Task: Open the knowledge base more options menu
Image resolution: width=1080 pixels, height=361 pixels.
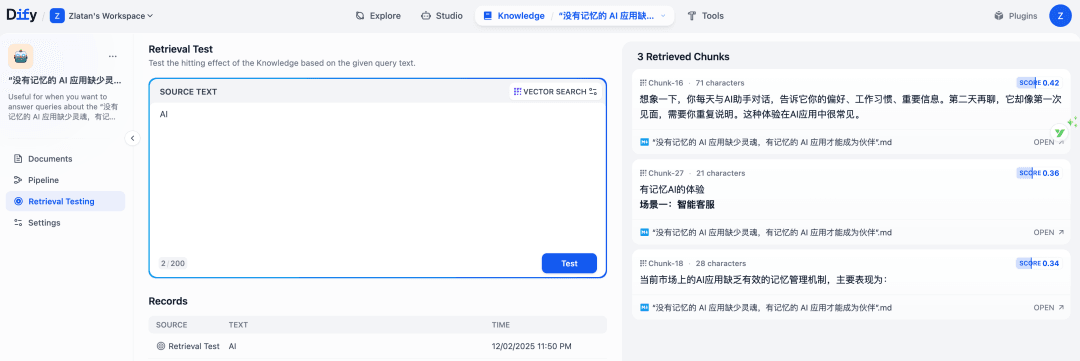Action: [113, 56]
